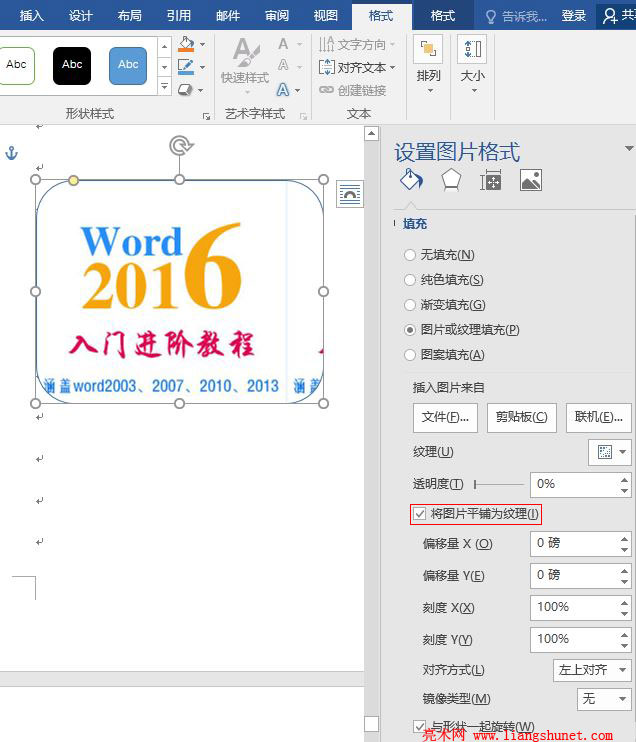Open Shape Outline dropdown arrow

click(203, 67)
